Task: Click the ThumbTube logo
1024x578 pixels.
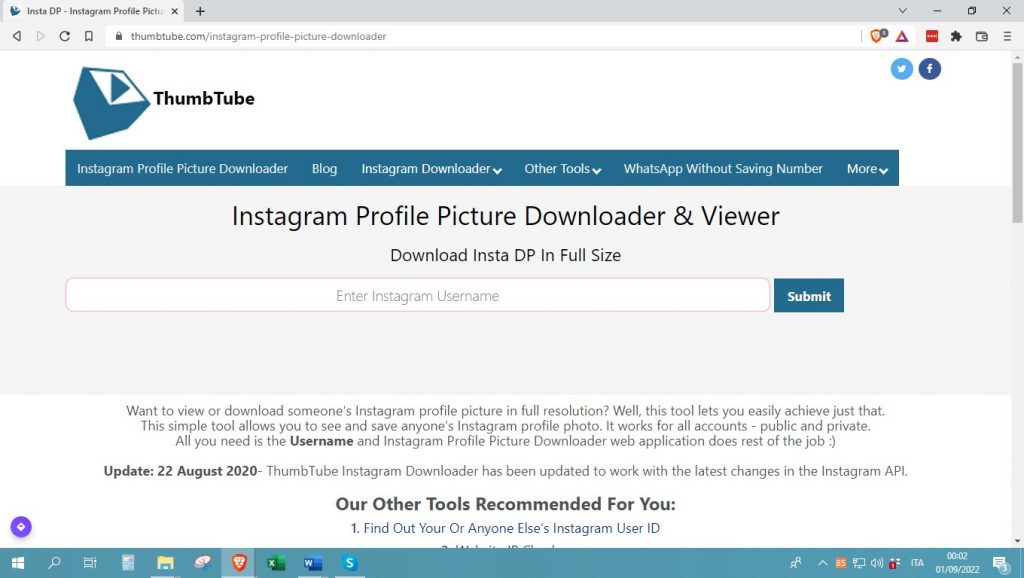Action: [165, 101]
